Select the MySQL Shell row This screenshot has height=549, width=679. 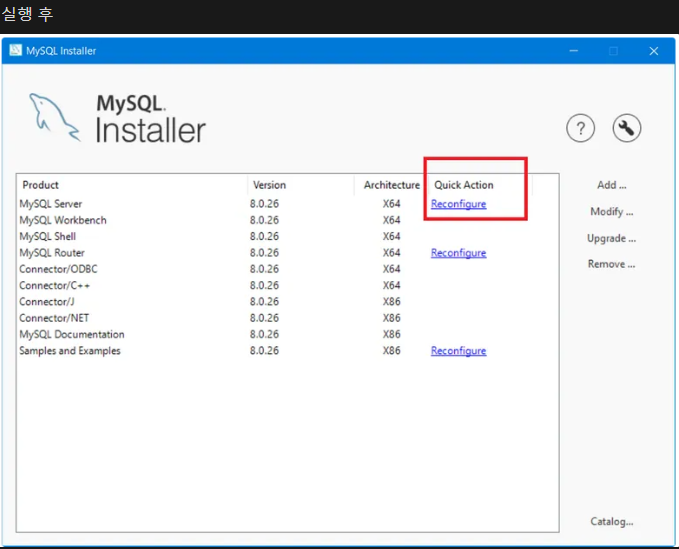tap(287, 236)
